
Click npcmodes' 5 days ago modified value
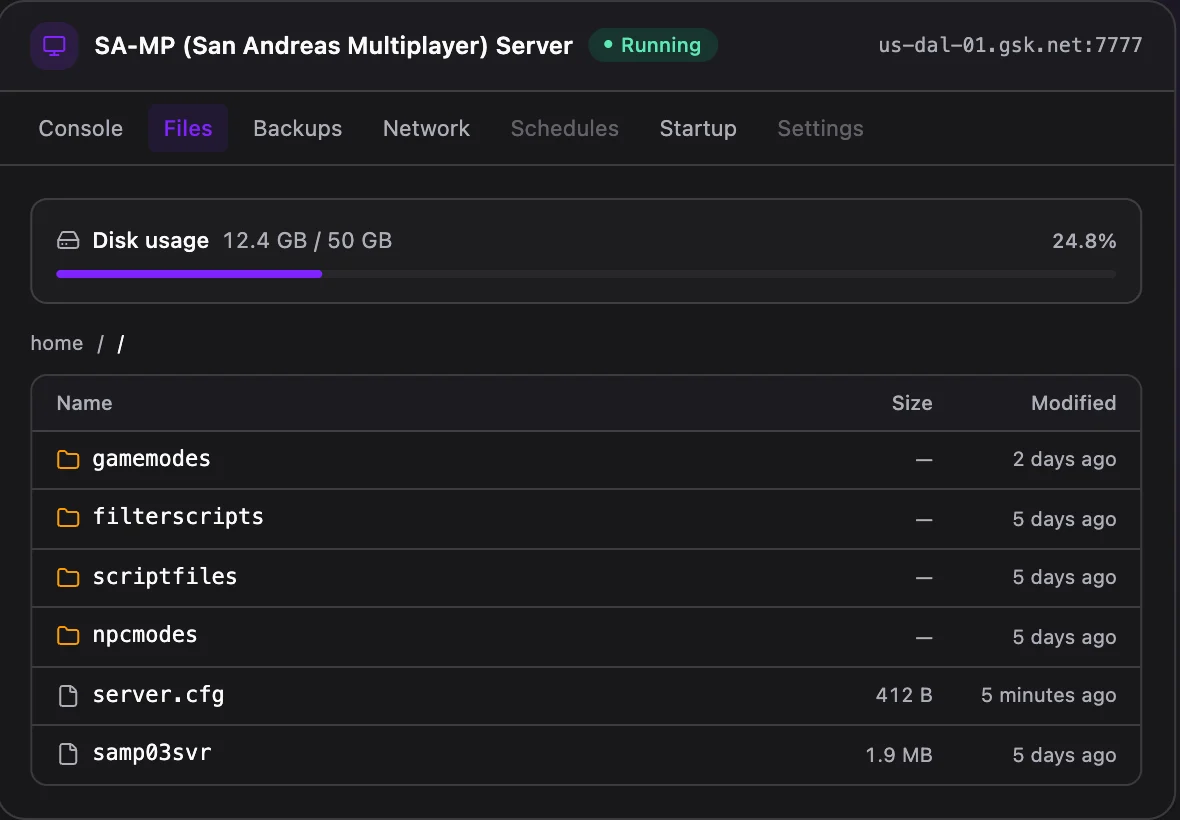1064,637
